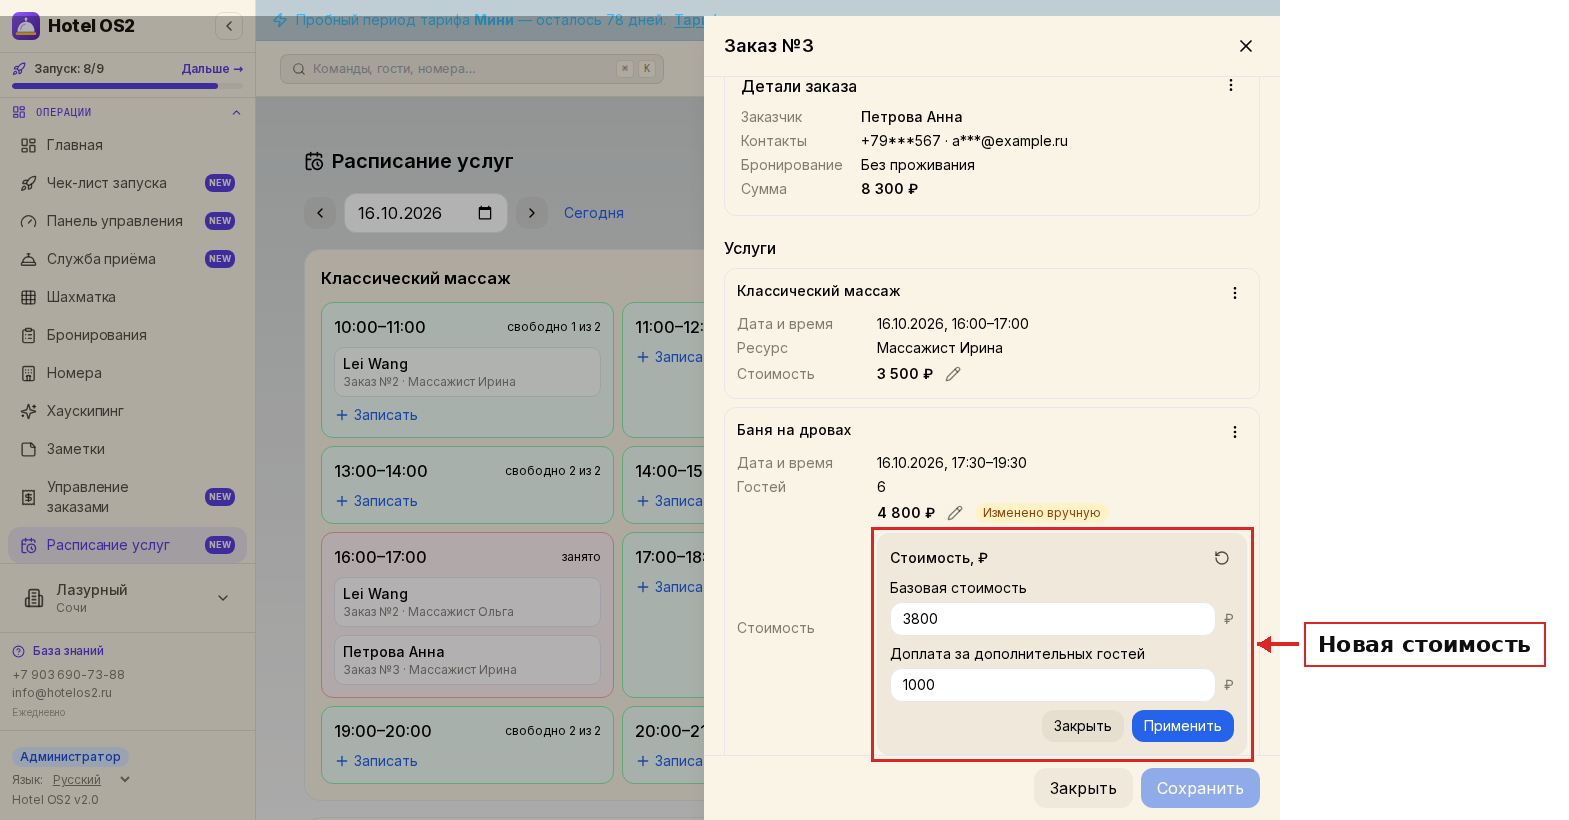Screen dimensions: 1569x820
Task: Open Бронирования in sidebar
Action: pos(127,335)
